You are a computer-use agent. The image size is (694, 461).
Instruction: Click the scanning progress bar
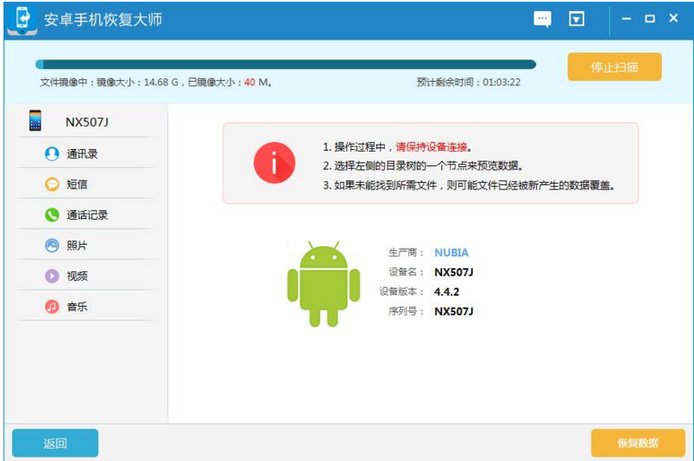coord(285,64)
